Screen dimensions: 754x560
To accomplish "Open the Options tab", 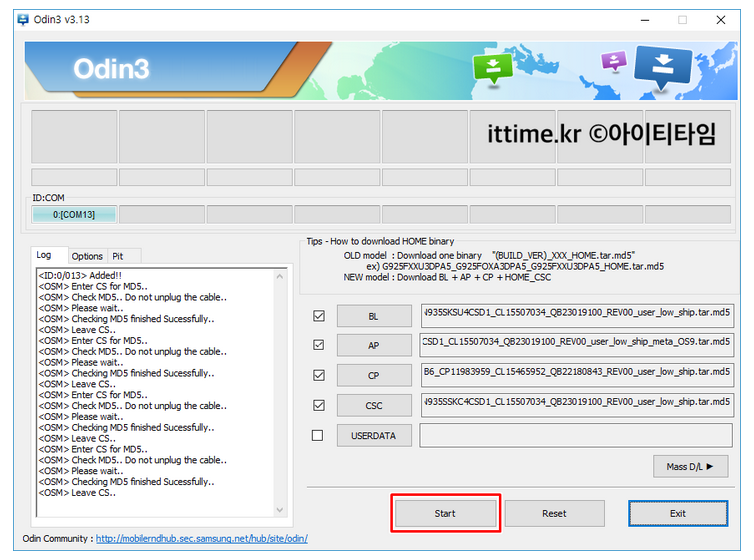I will coord(87,256).
